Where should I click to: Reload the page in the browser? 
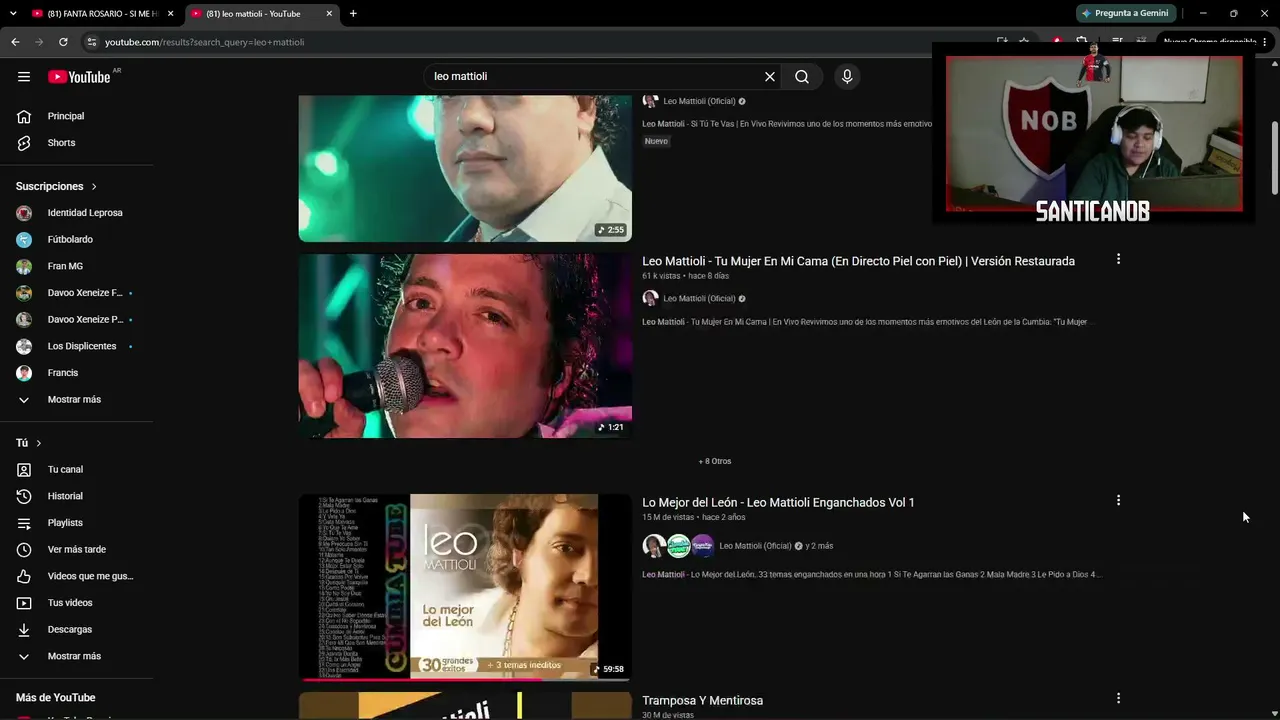click(x=63, y=42)
